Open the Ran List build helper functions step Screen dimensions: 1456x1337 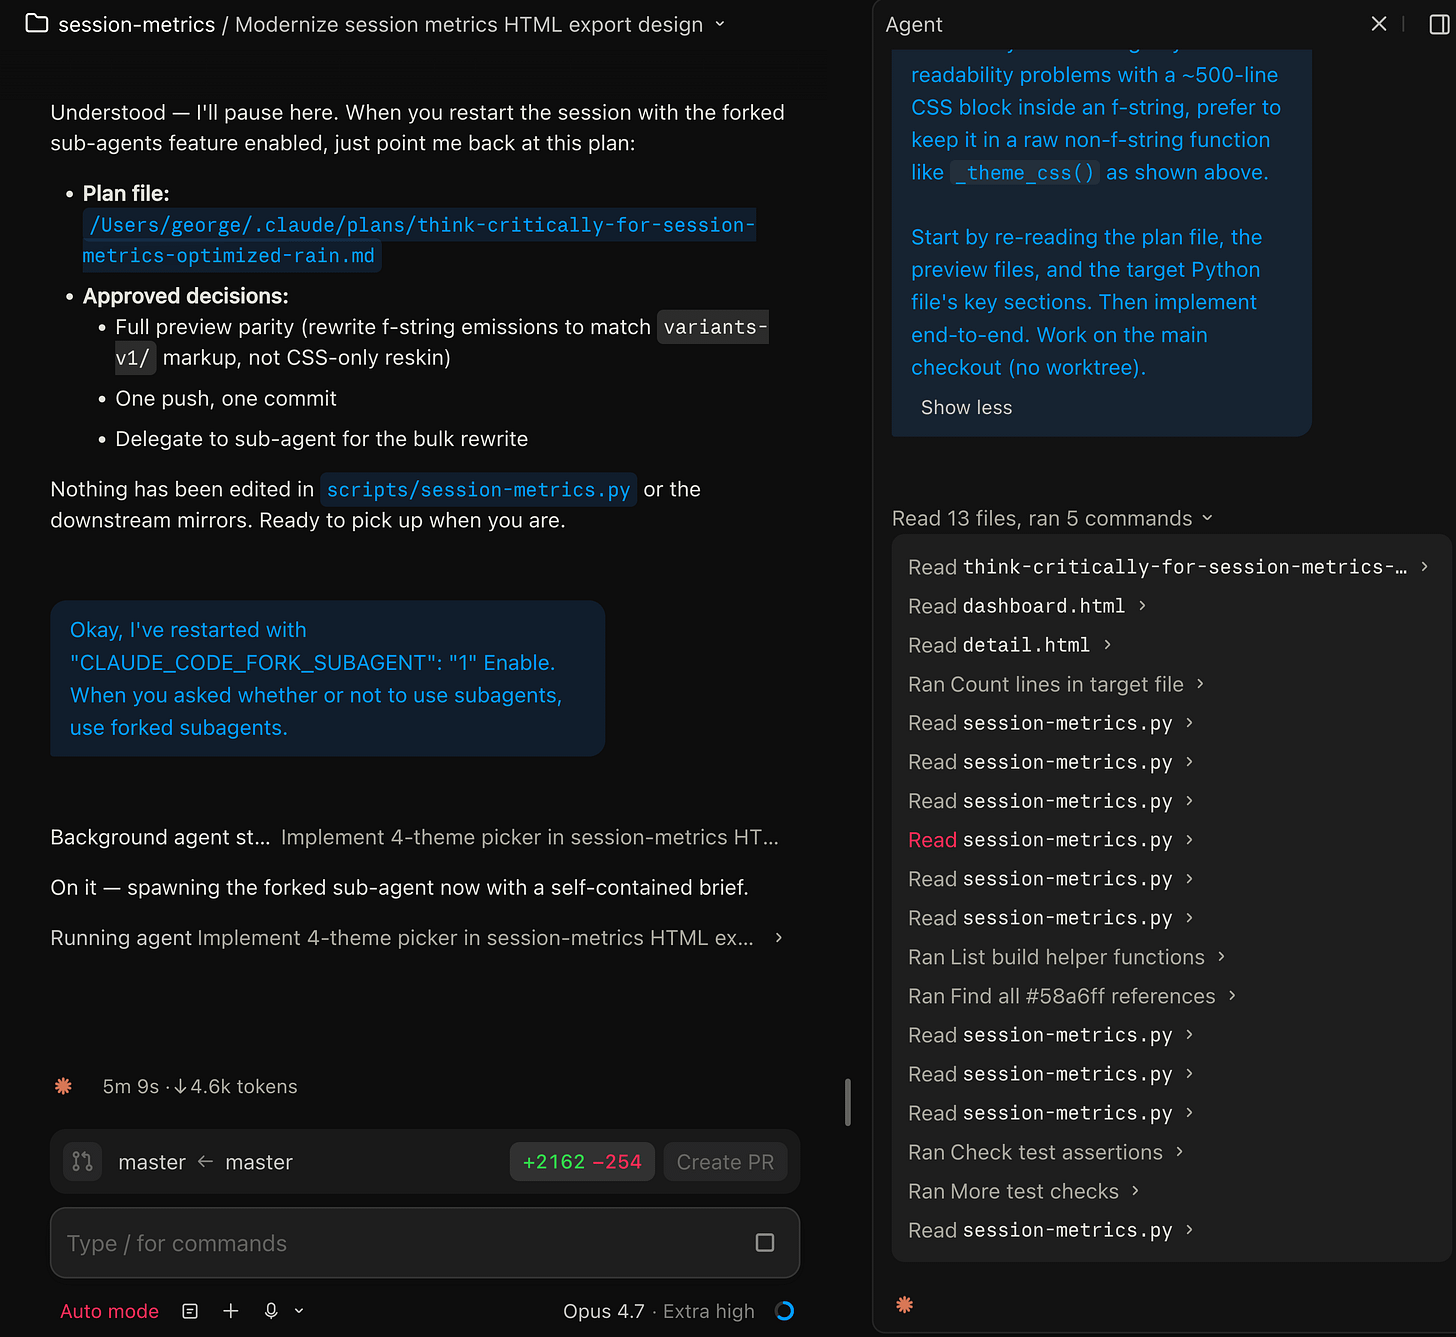coord(1067,957)
